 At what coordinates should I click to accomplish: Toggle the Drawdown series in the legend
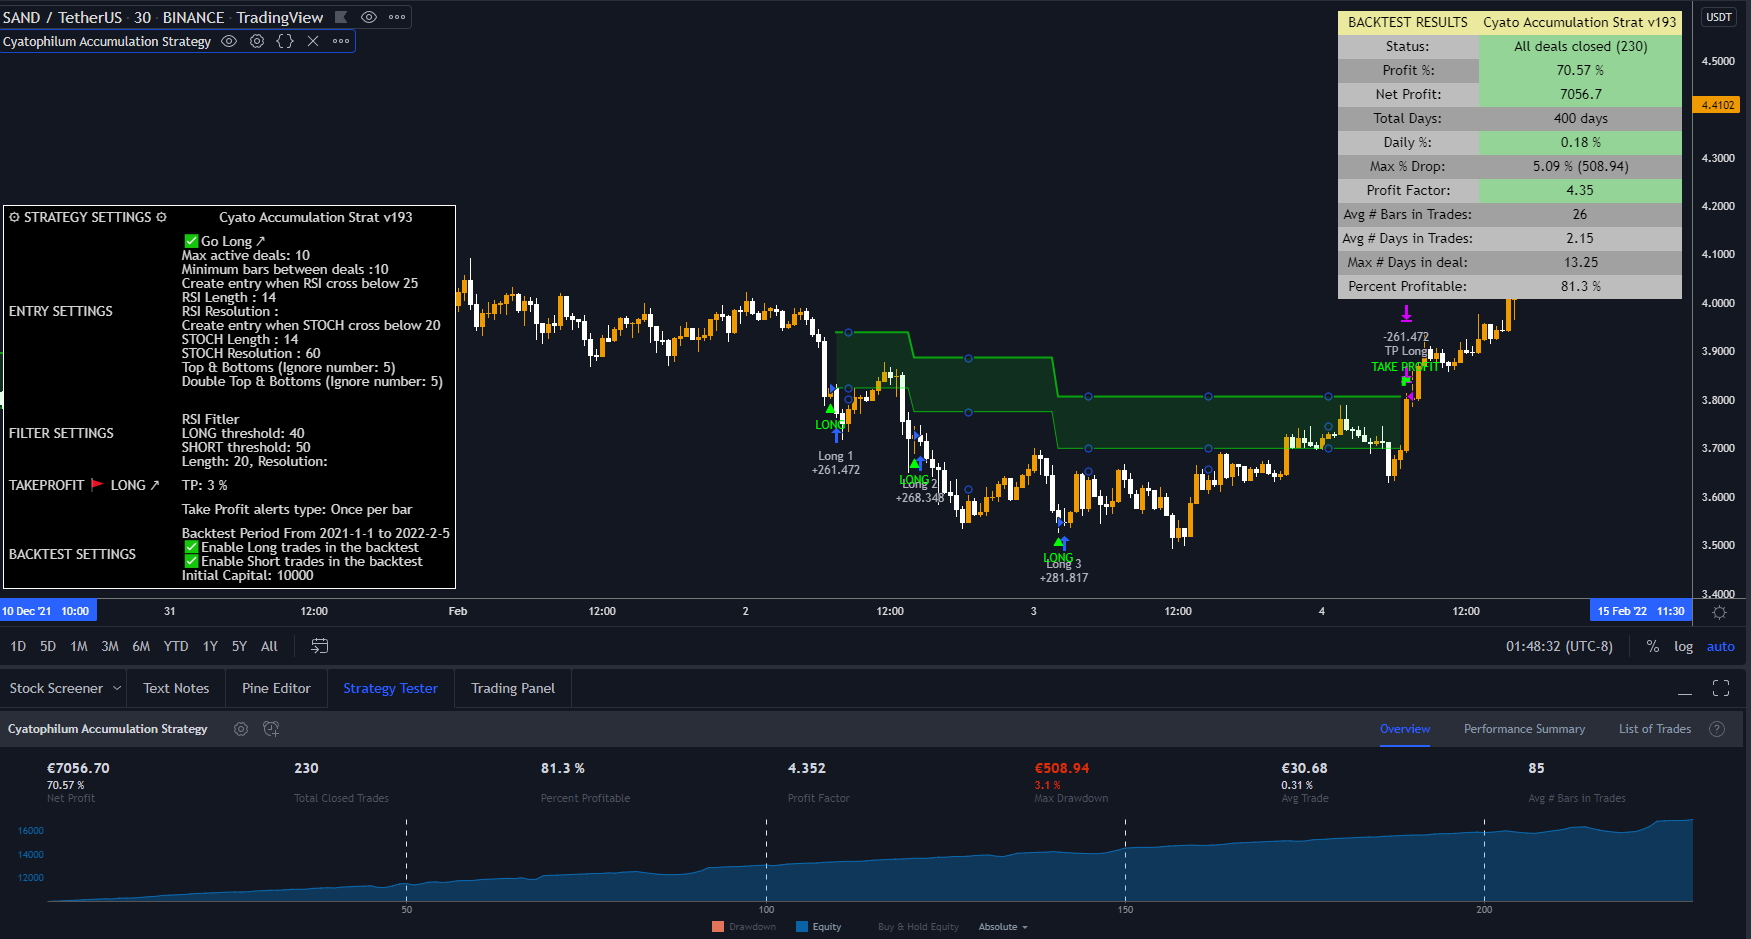[744, 927]
